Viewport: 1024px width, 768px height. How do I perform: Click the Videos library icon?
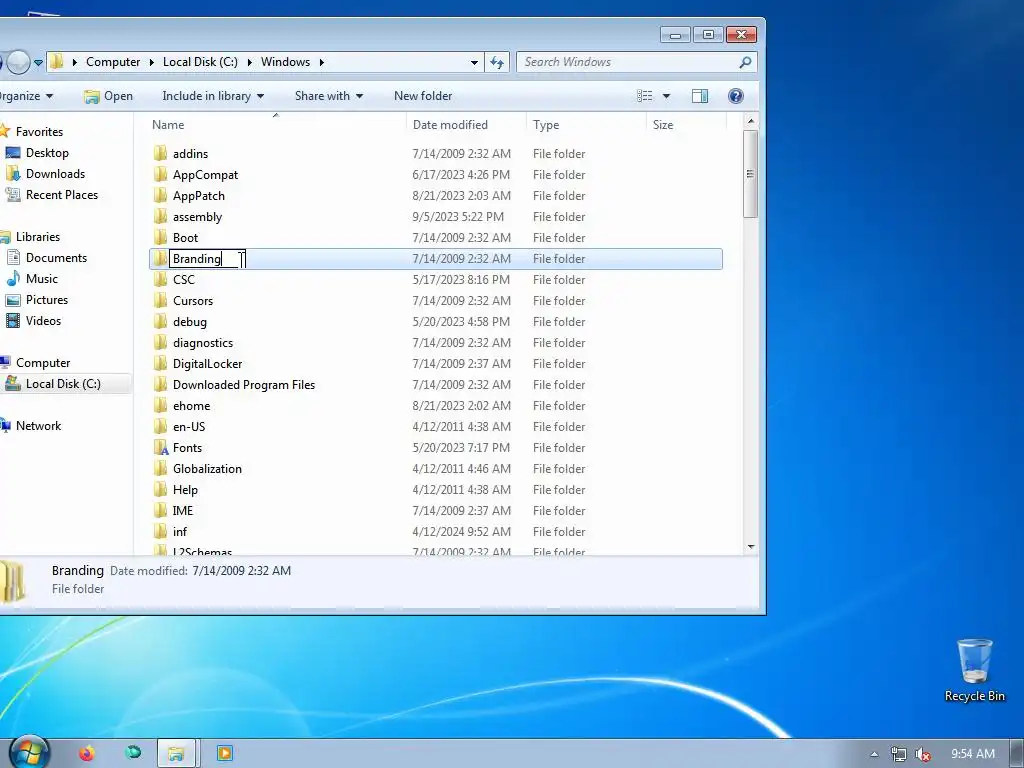click(x=12, y=321)
